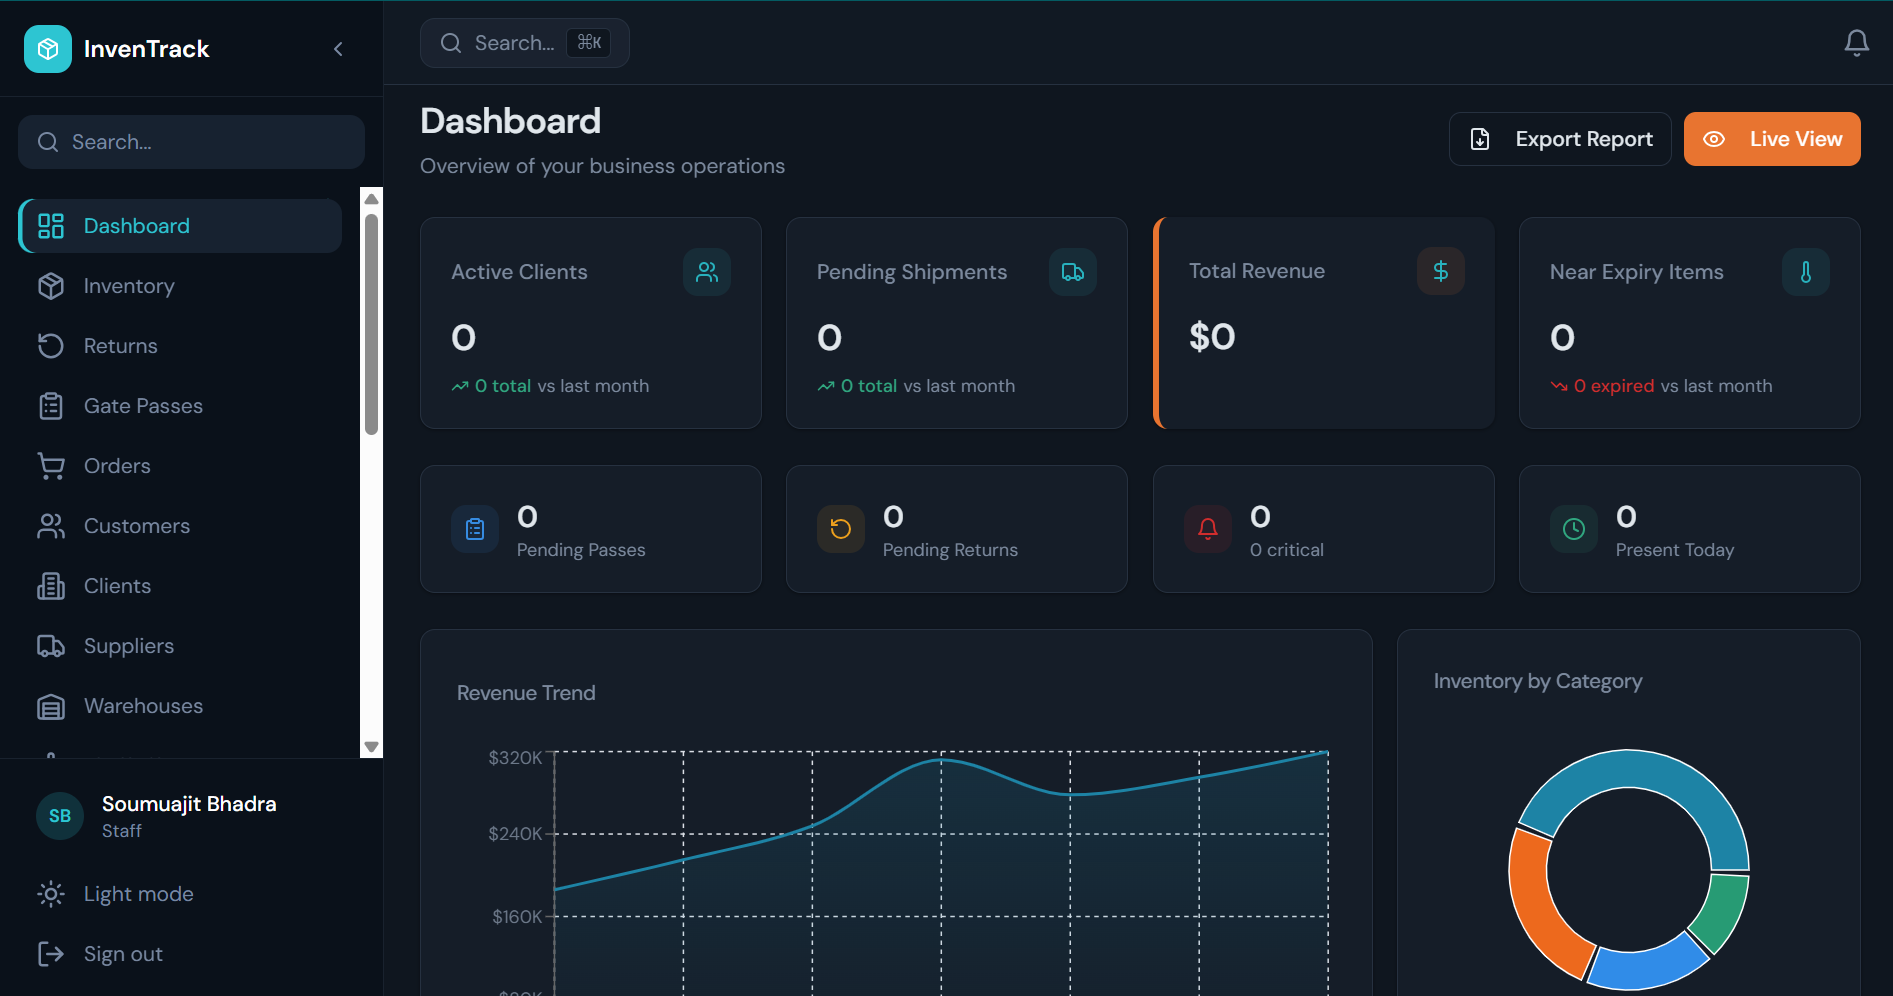Click the Gate Passes icon
This screenshot has width=1893, height=996.
51,406
